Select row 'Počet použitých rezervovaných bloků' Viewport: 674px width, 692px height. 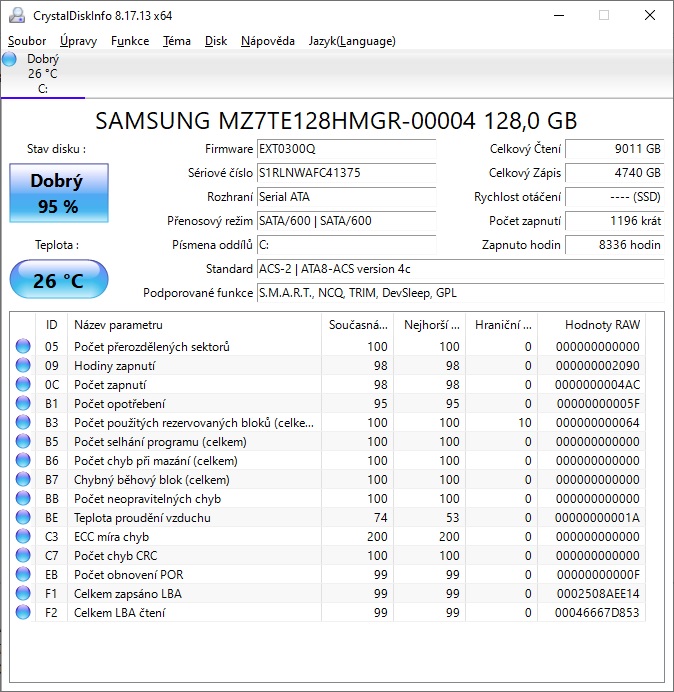click(x=328, y=422)
